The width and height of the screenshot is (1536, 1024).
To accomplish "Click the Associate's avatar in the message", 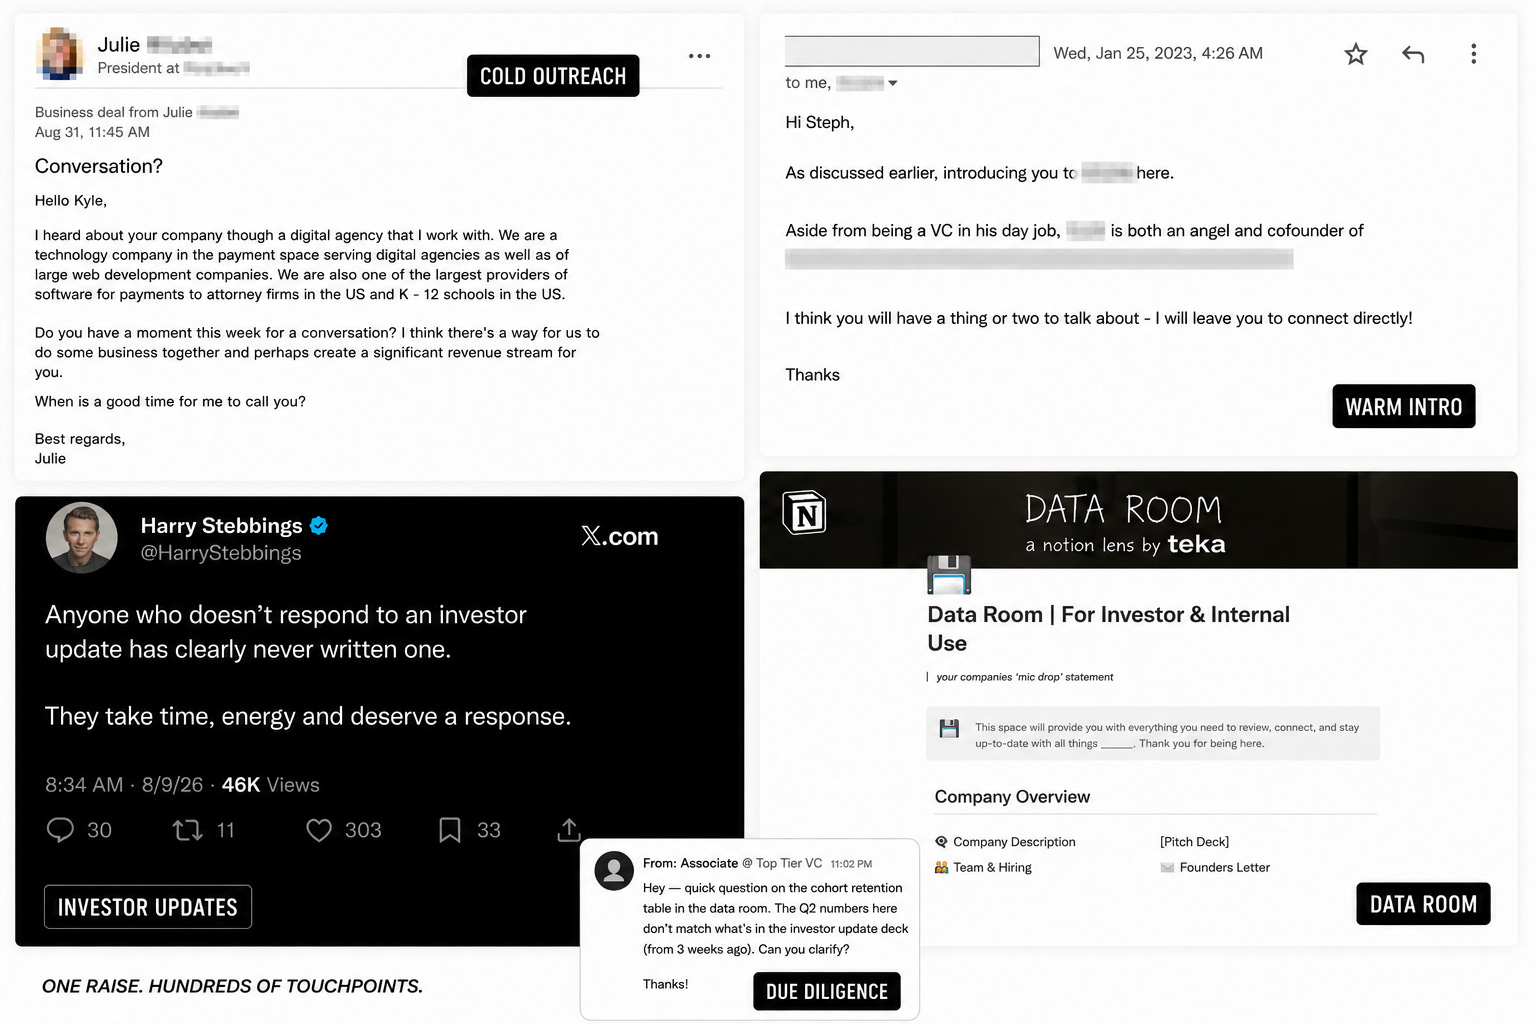I will tap(614, 871).
